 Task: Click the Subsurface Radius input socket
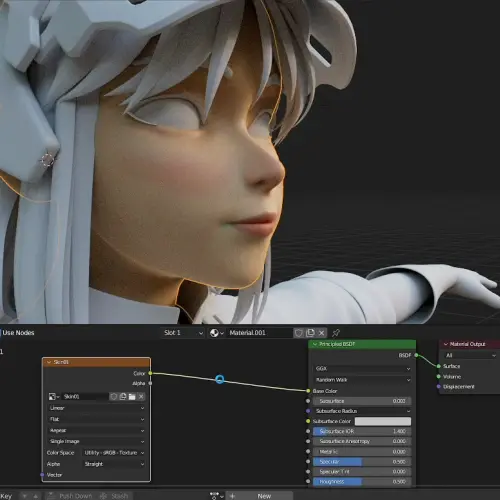308,411
